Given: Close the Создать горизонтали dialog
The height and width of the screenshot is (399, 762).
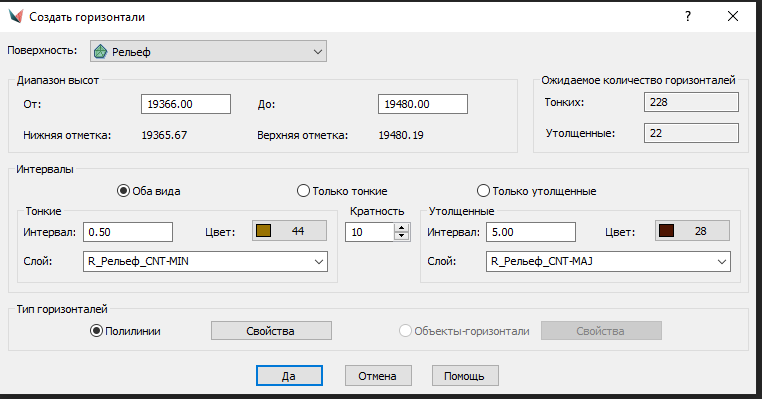Looking at the screenshot, I should [733, 17].
